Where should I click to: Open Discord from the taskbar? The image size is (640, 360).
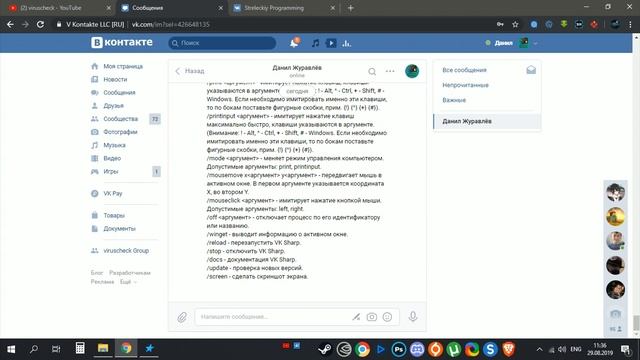point(417,349)
